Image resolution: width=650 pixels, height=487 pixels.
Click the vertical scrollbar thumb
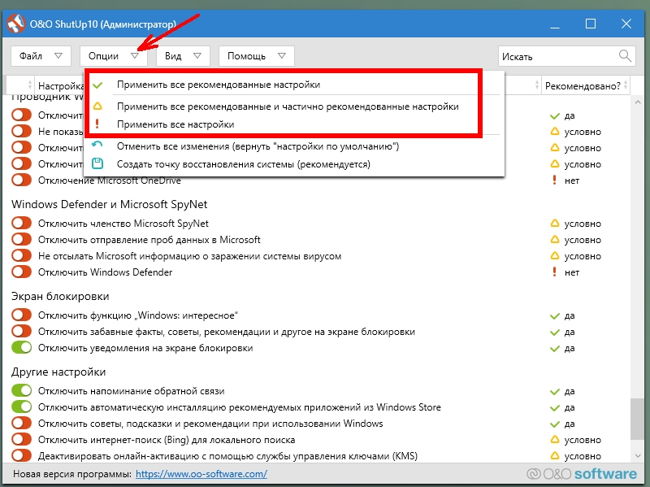[x=637, y=419]
